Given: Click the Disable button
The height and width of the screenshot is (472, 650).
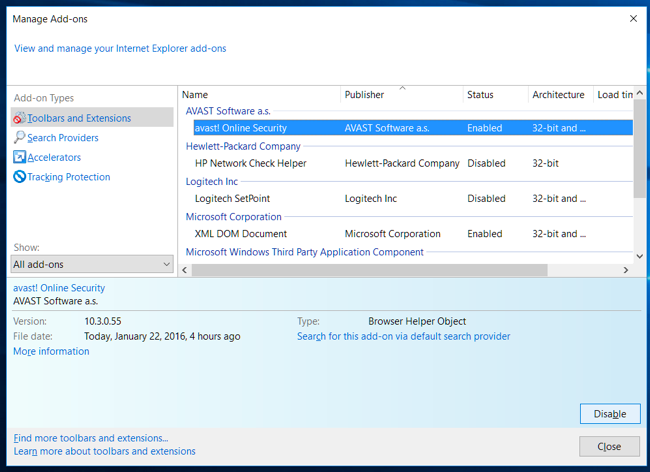Looking at the screenshot, I should pyautogui.click(x=610, y=414).
